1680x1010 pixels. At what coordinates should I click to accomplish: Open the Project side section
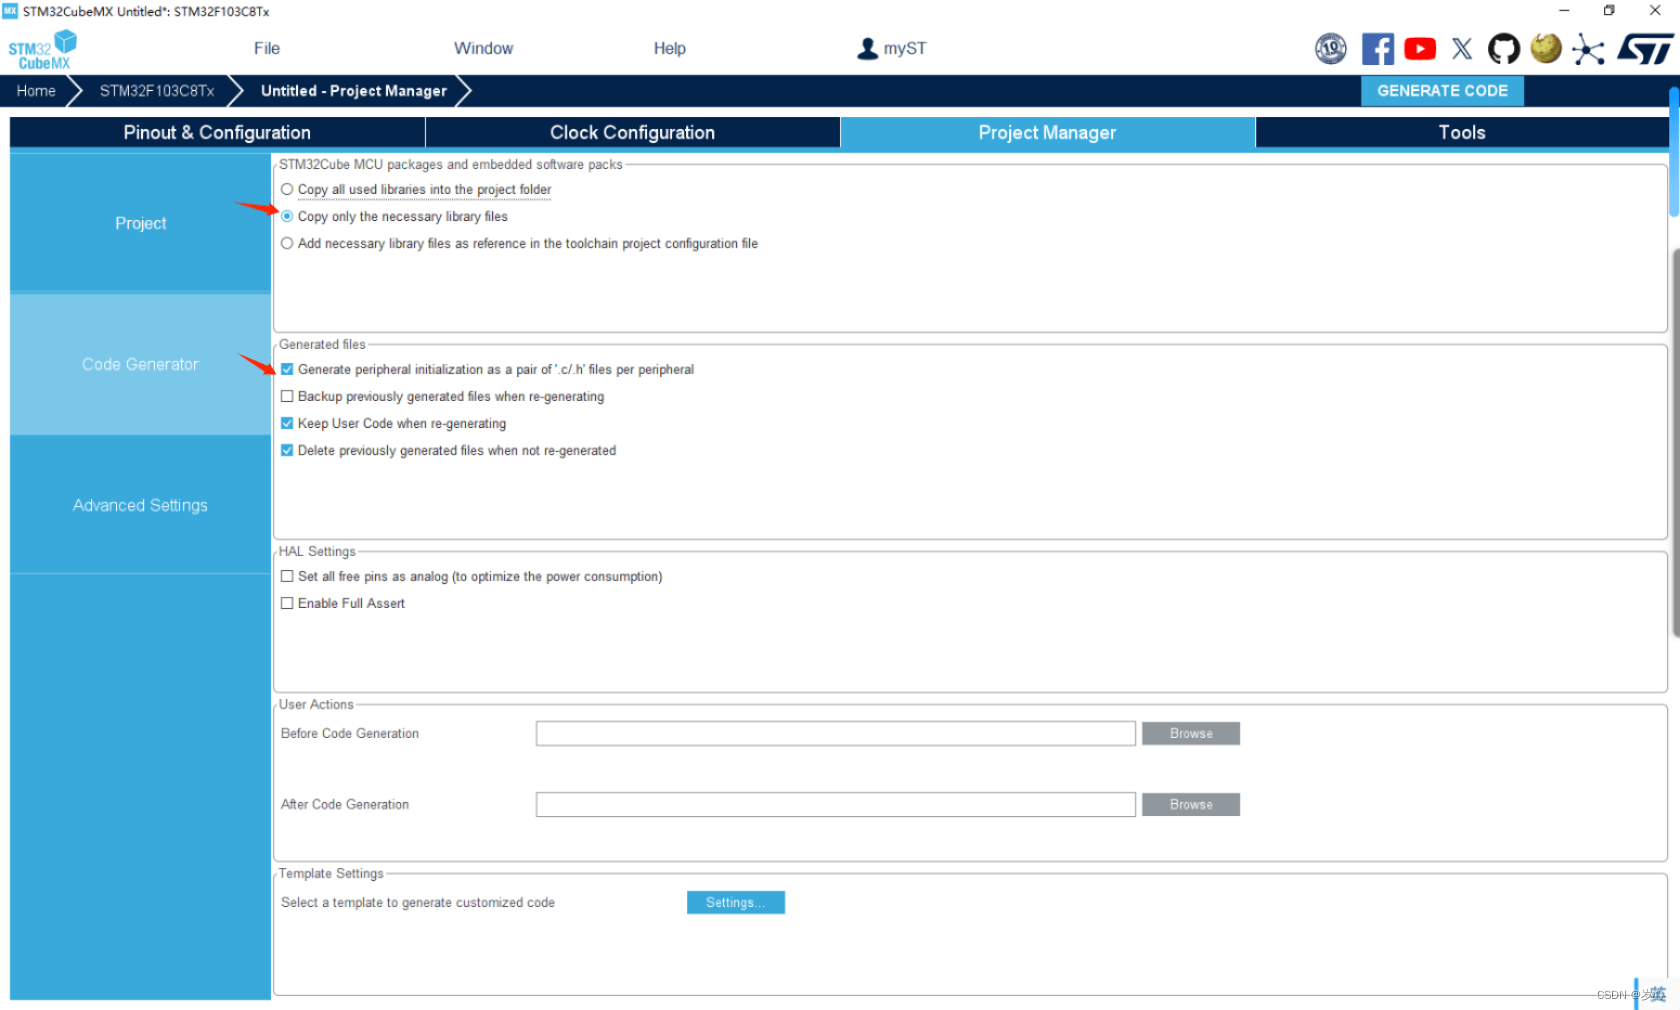click(140, 223)
